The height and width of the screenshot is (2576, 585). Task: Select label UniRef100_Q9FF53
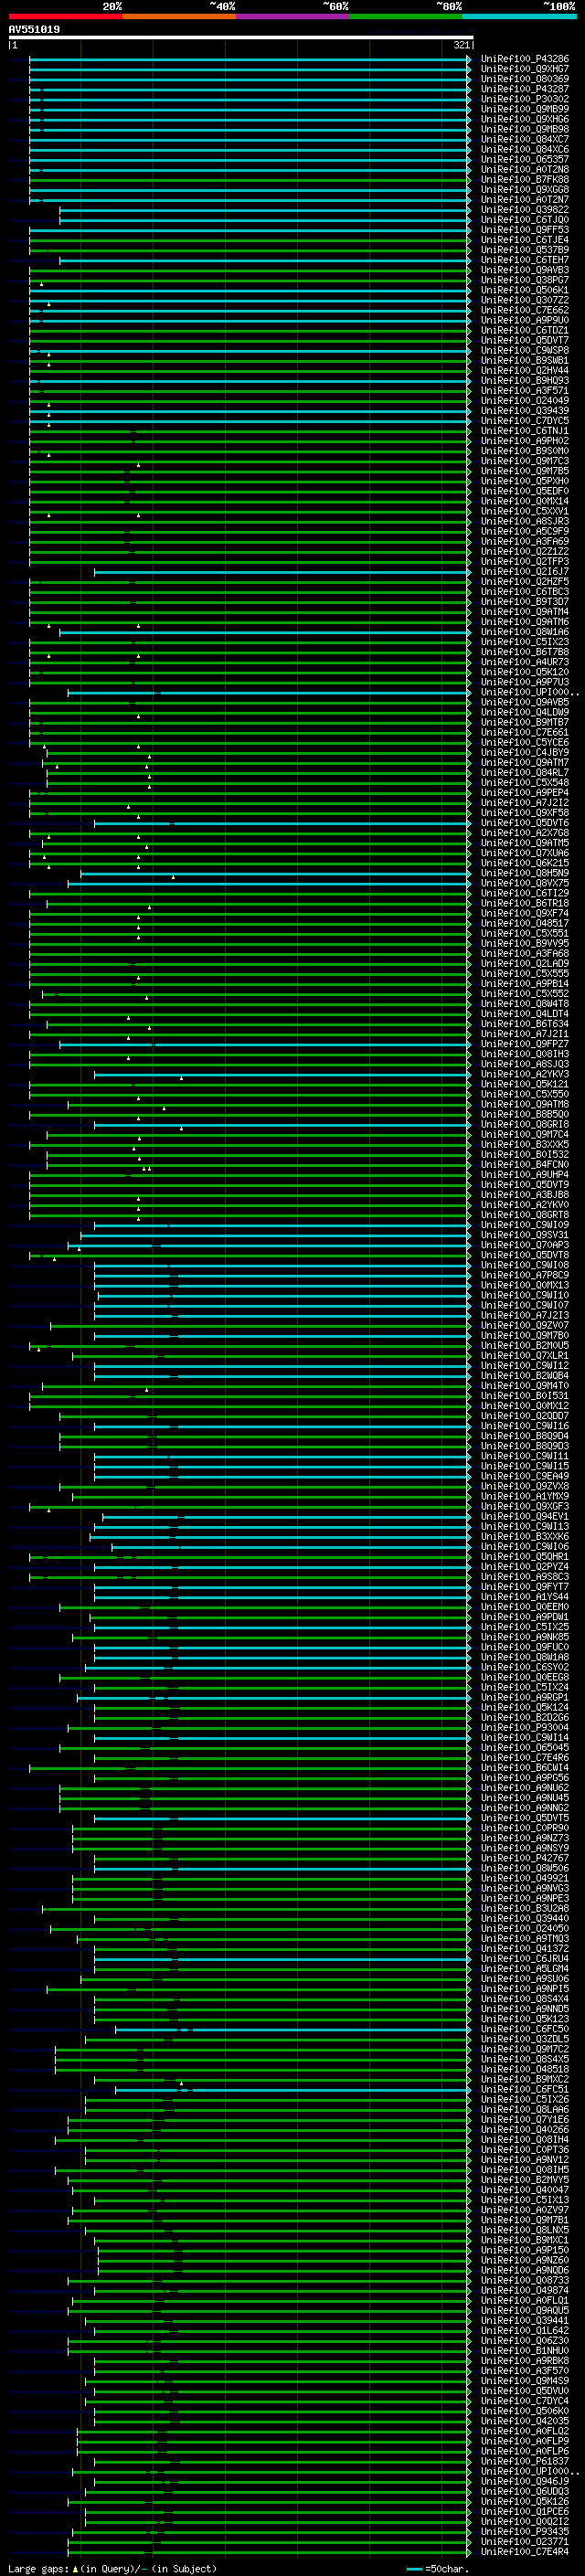(525, 230)
